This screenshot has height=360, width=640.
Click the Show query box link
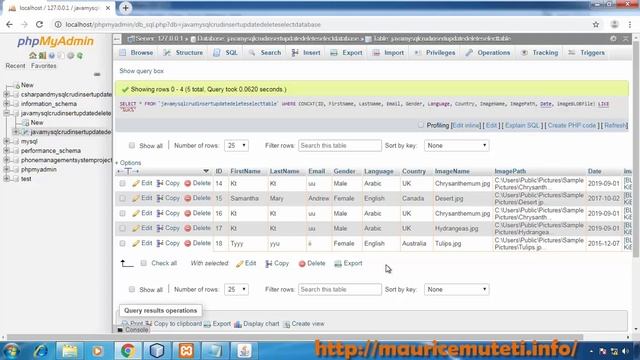tap(142, 71)
